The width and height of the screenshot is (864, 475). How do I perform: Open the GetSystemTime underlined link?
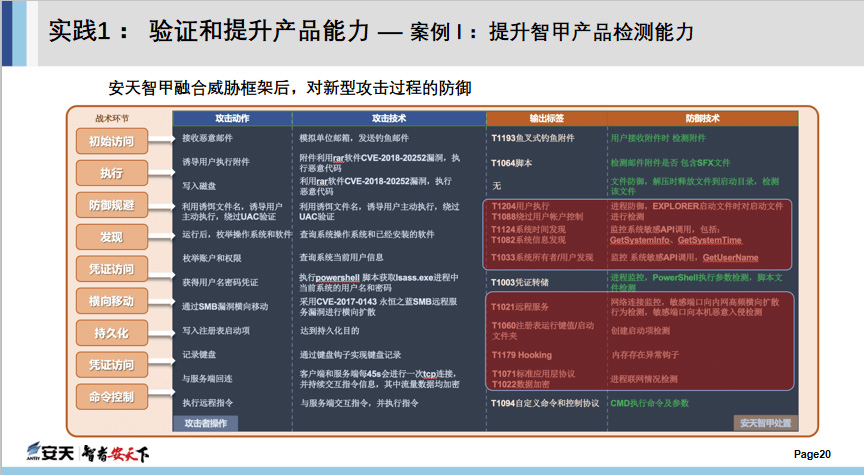[x=710, y=240]
